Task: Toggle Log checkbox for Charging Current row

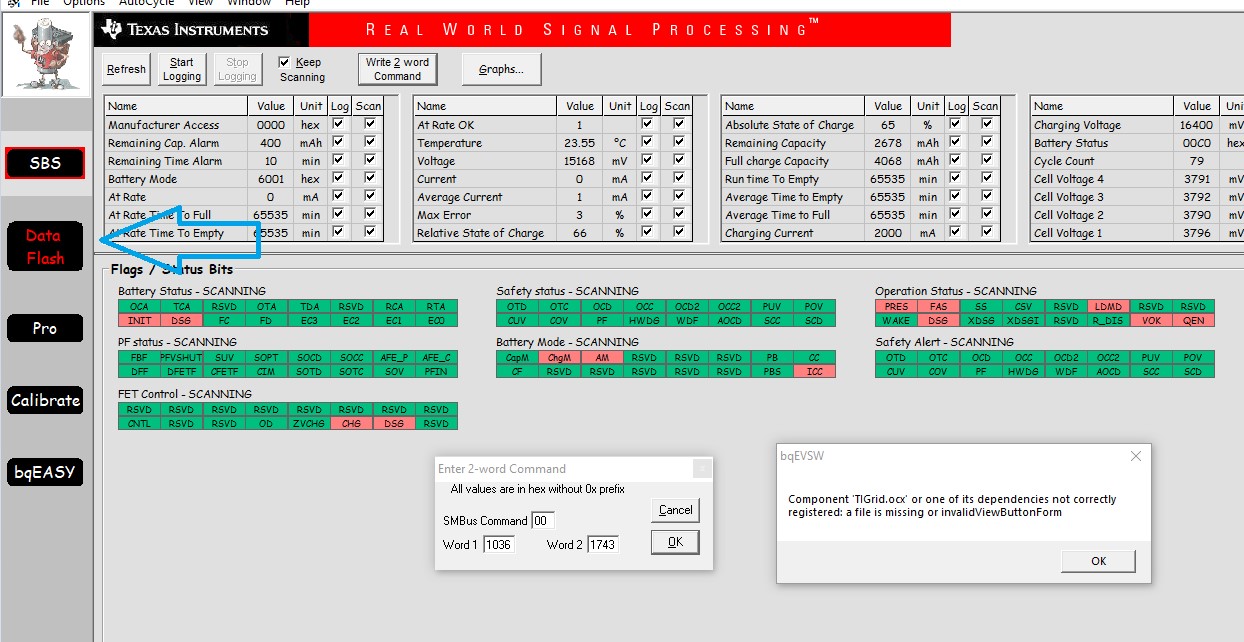Action: [955, 233]
